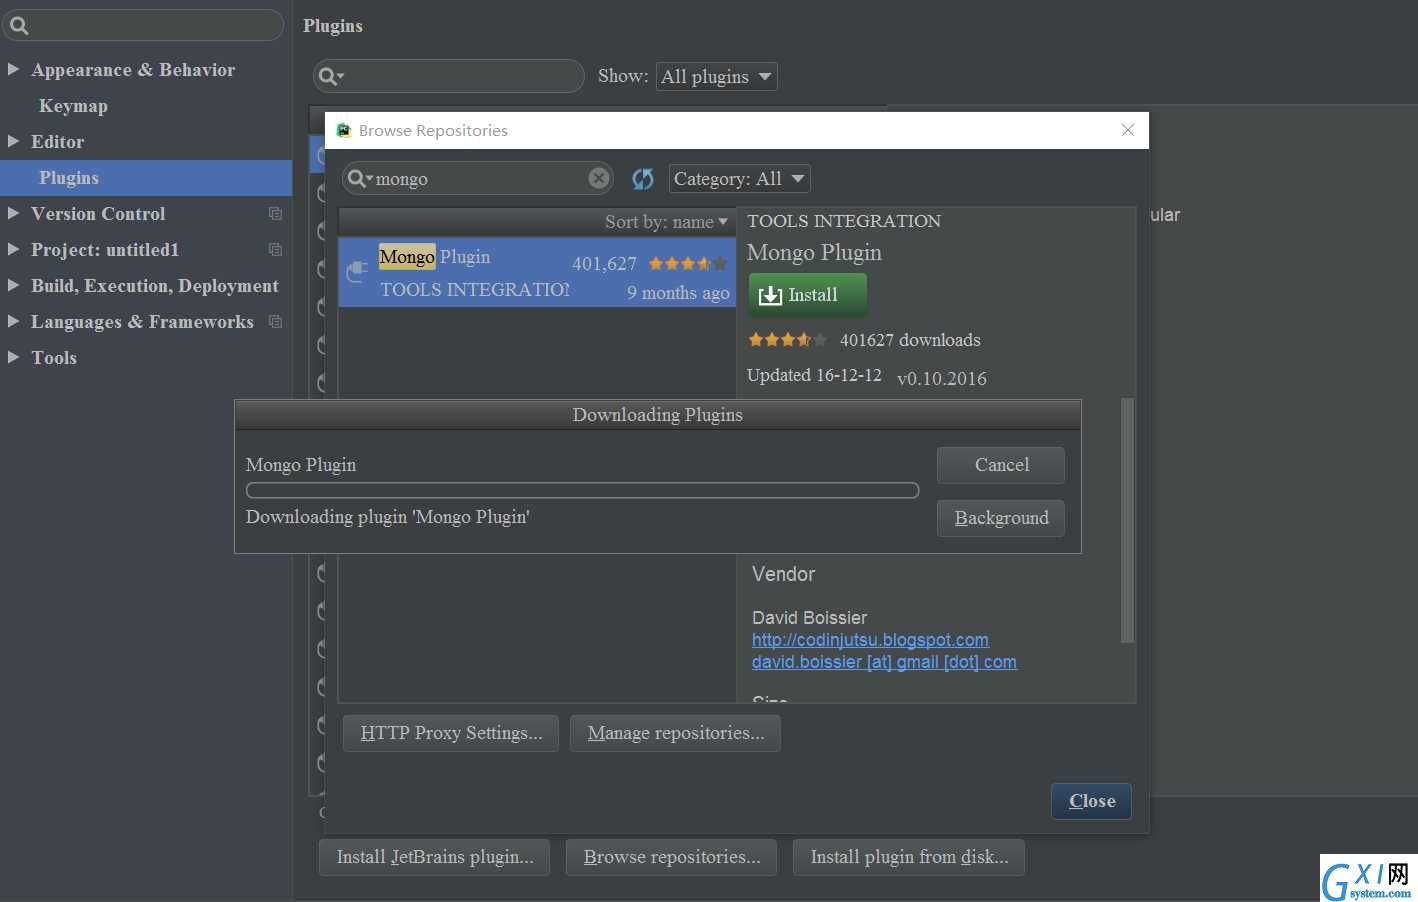Click the Version Control per-project copy icon
1418x902 pixels.
[275, 214]
